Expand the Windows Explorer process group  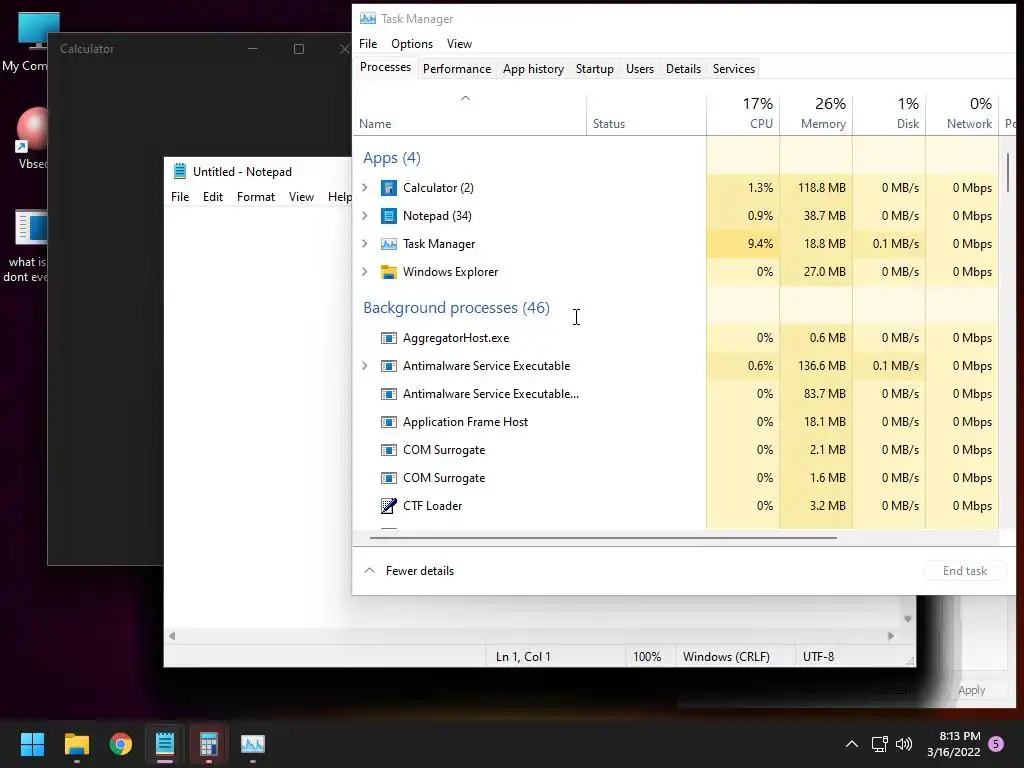365,272
